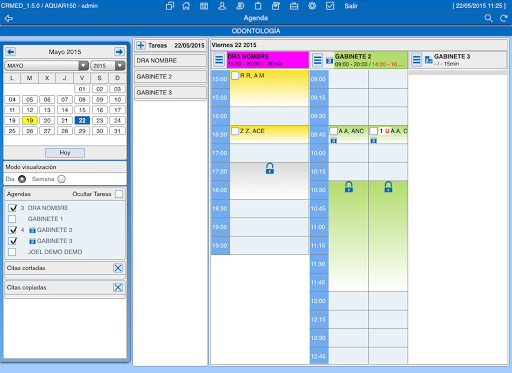This screenshot has width=512, height=373.
Task: Open DRA NOMBRE tasks row
Action: click(170, 61)
